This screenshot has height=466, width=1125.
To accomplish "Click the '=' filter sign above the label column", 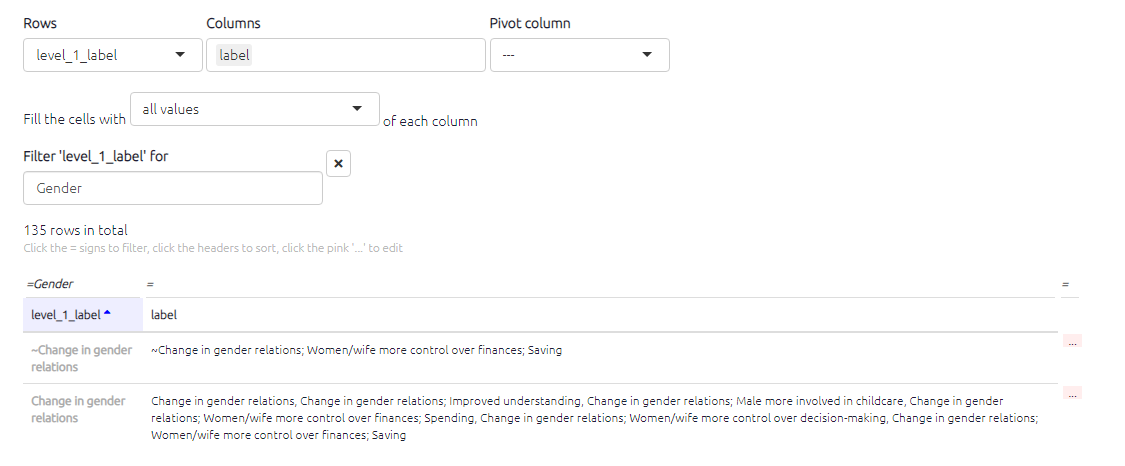I will [150, 285].
